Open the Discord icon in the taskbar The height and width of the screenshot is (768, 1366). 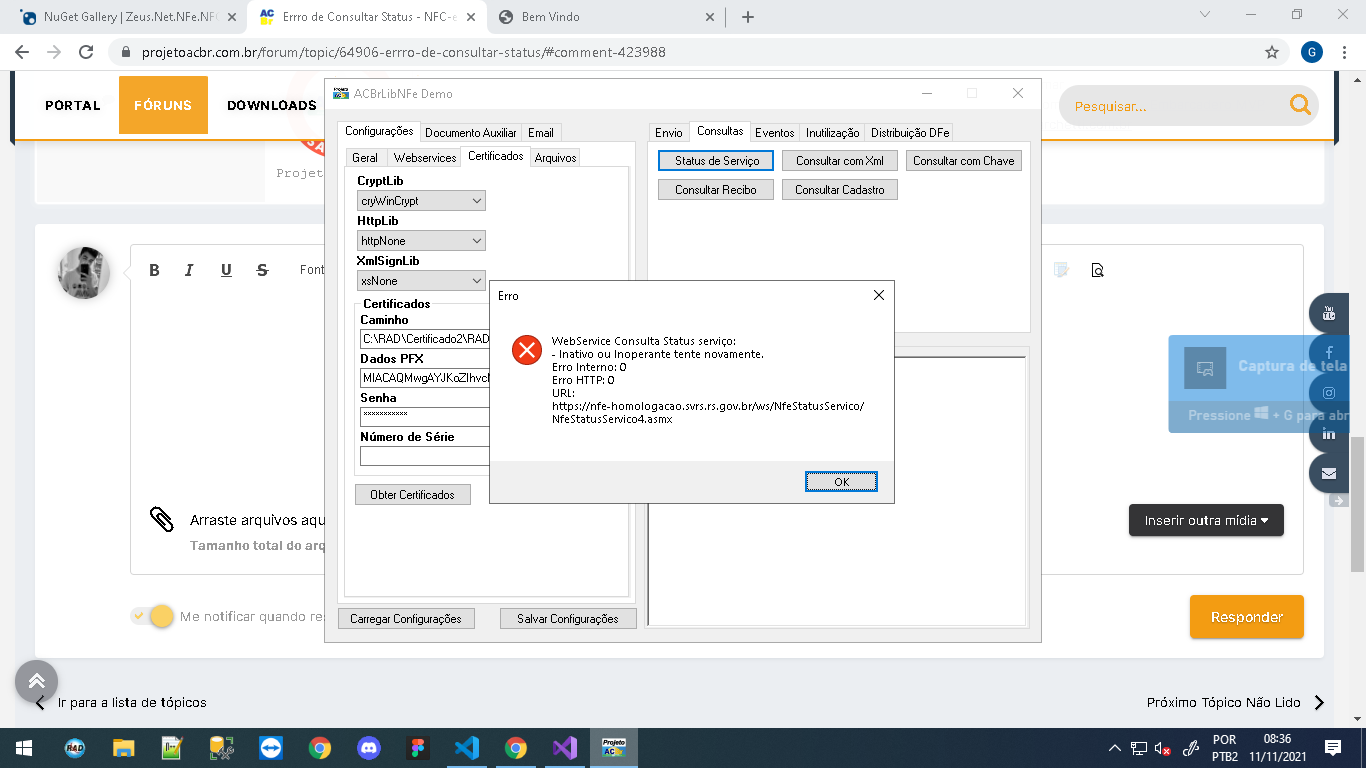[369, 748]
